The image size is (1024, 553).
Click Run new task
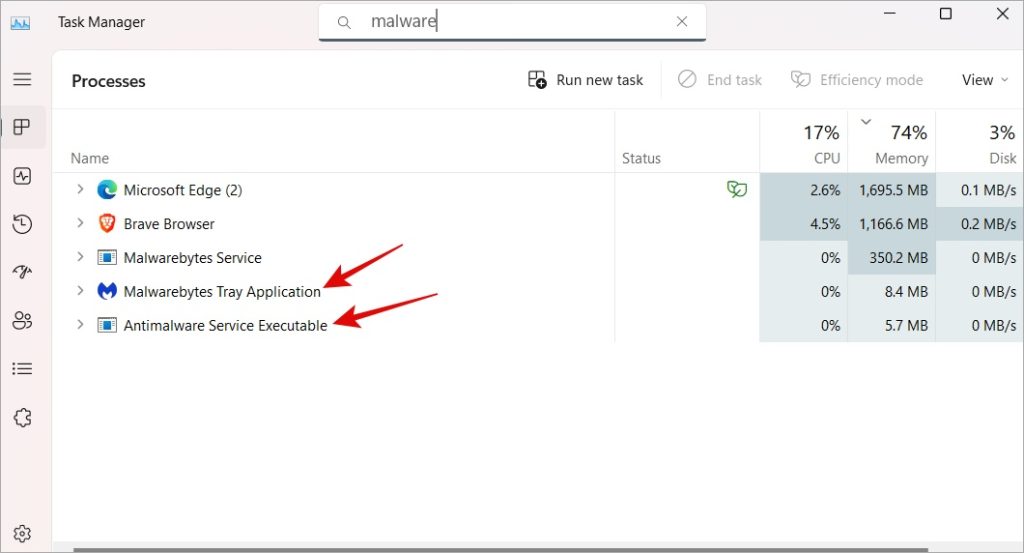[x=585, y=80]
